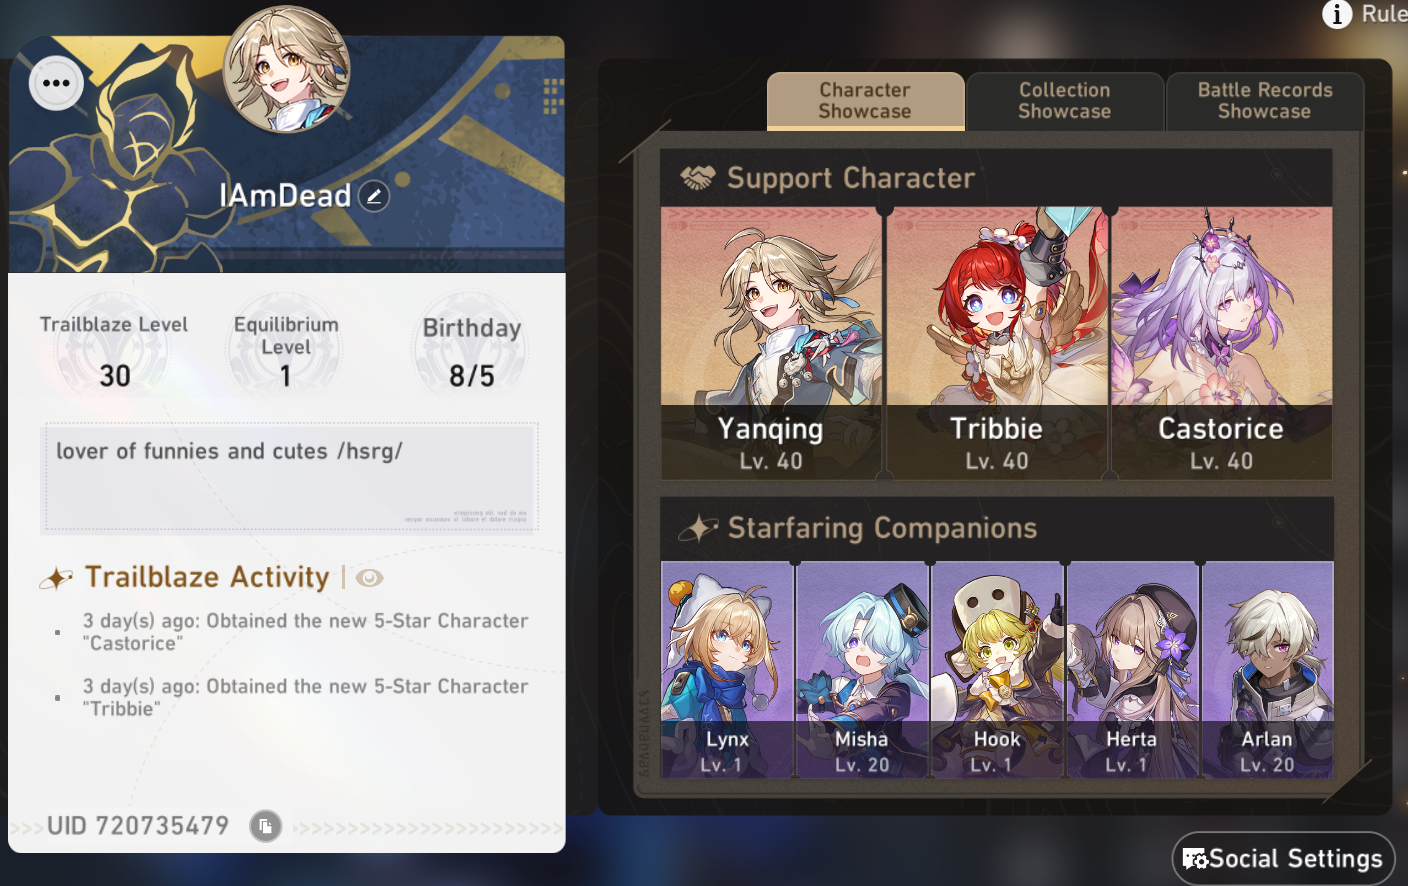Click the profile avatar portrait
Image resolution: width=1408 pixels, height=886 pixels.
(x=287, y=70)
